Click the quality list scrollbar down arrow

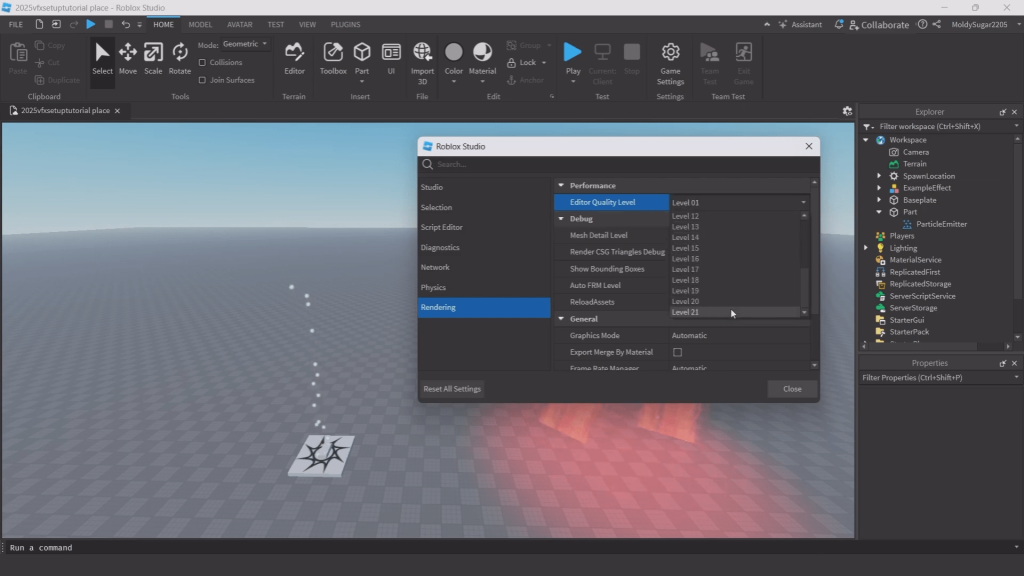coord(805,313)
